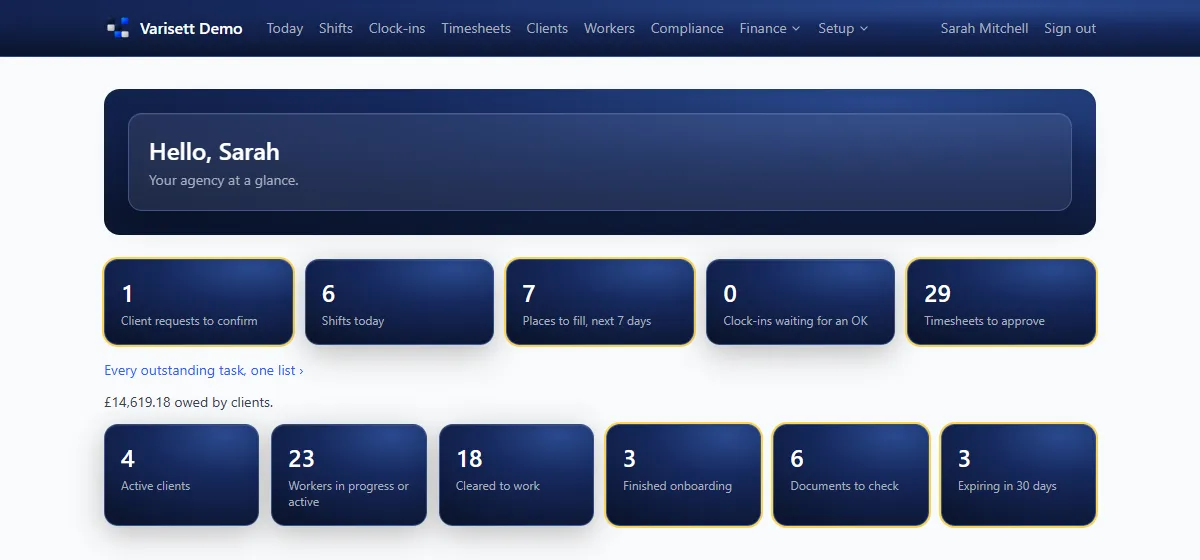Open the Timesheets to approve card
This screenshot has width=1200, height=560.
click(x=1001, y=302)
